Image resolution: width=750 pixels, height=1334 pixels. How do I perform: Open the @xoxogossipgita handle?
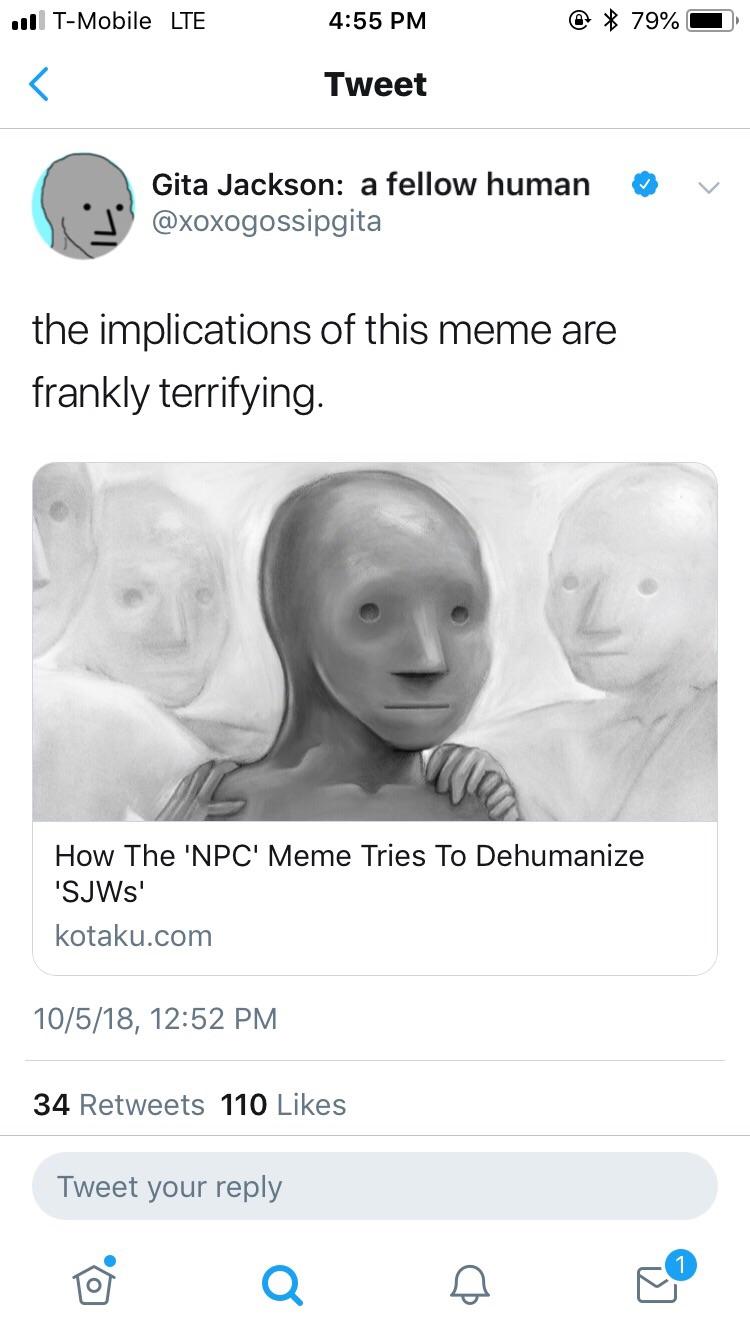266,221
